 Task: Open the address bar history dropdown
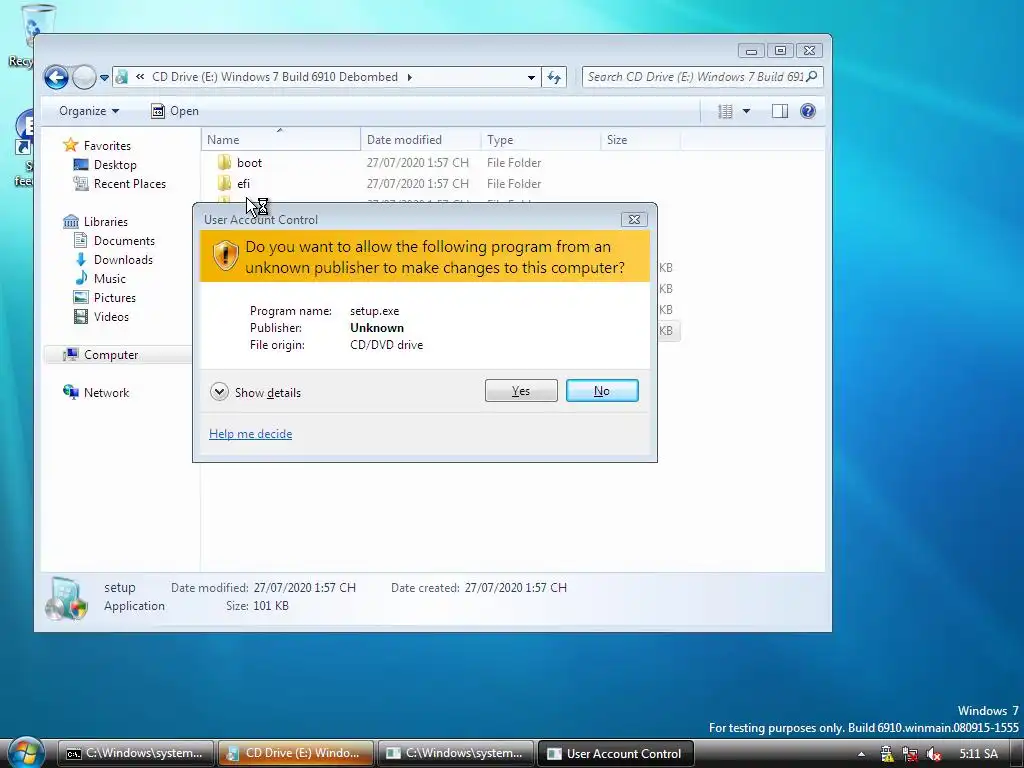(531, 77)
